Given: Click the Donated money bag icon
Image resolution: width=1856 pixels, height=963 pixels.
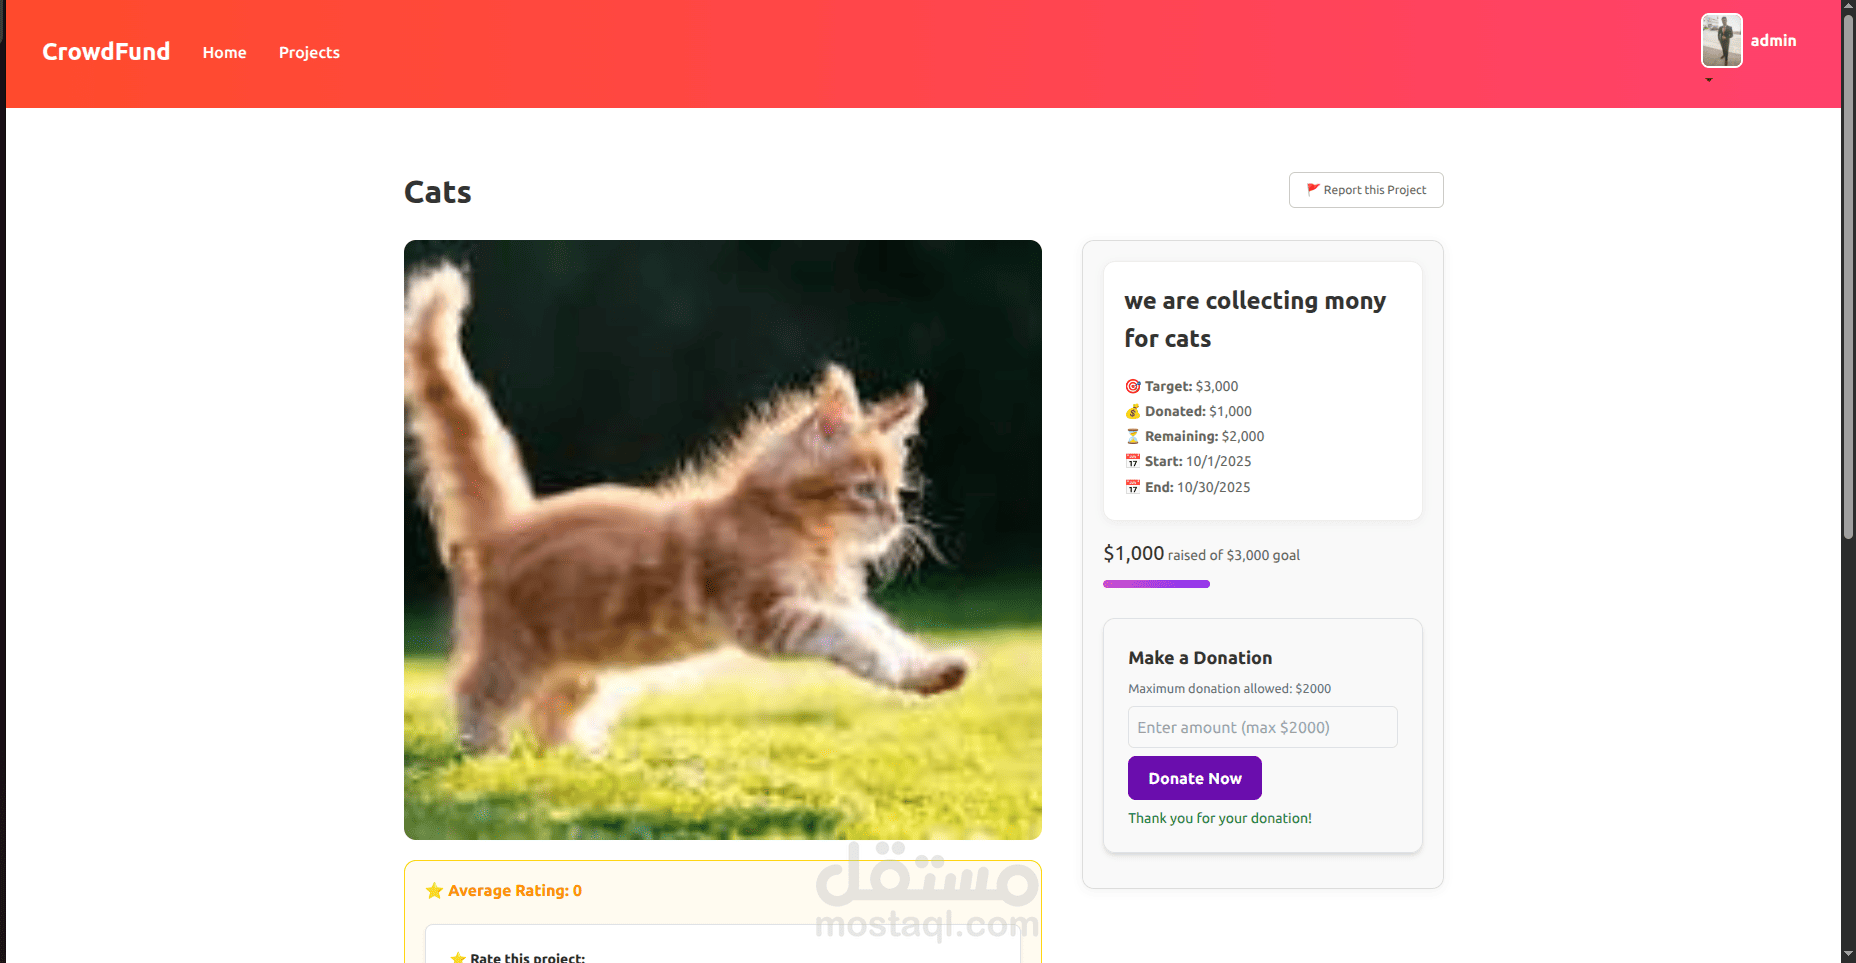Looking at the screenshot, I should coord(1133,411).
